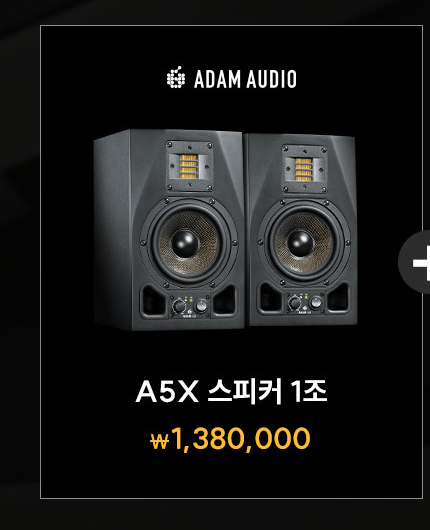Click the left speaker's volume knob
Screen dimensions: 430x530
(x=179, y=307)
